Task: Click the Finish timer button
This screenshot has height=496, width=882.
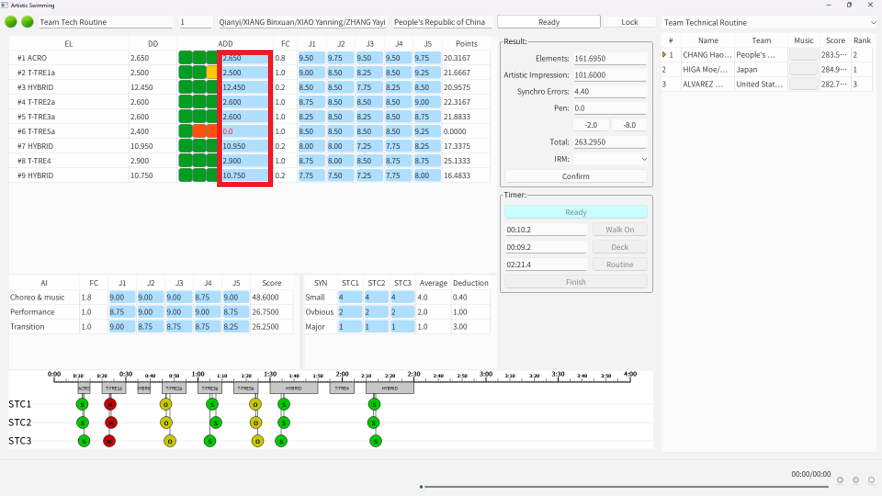Action: [x=575, y=282]
